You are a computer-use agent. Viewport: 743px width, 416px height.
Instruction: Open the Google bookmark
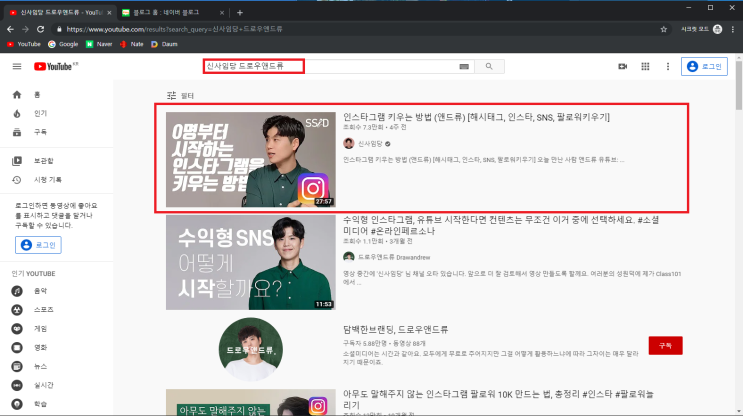(x=63, y=44)
